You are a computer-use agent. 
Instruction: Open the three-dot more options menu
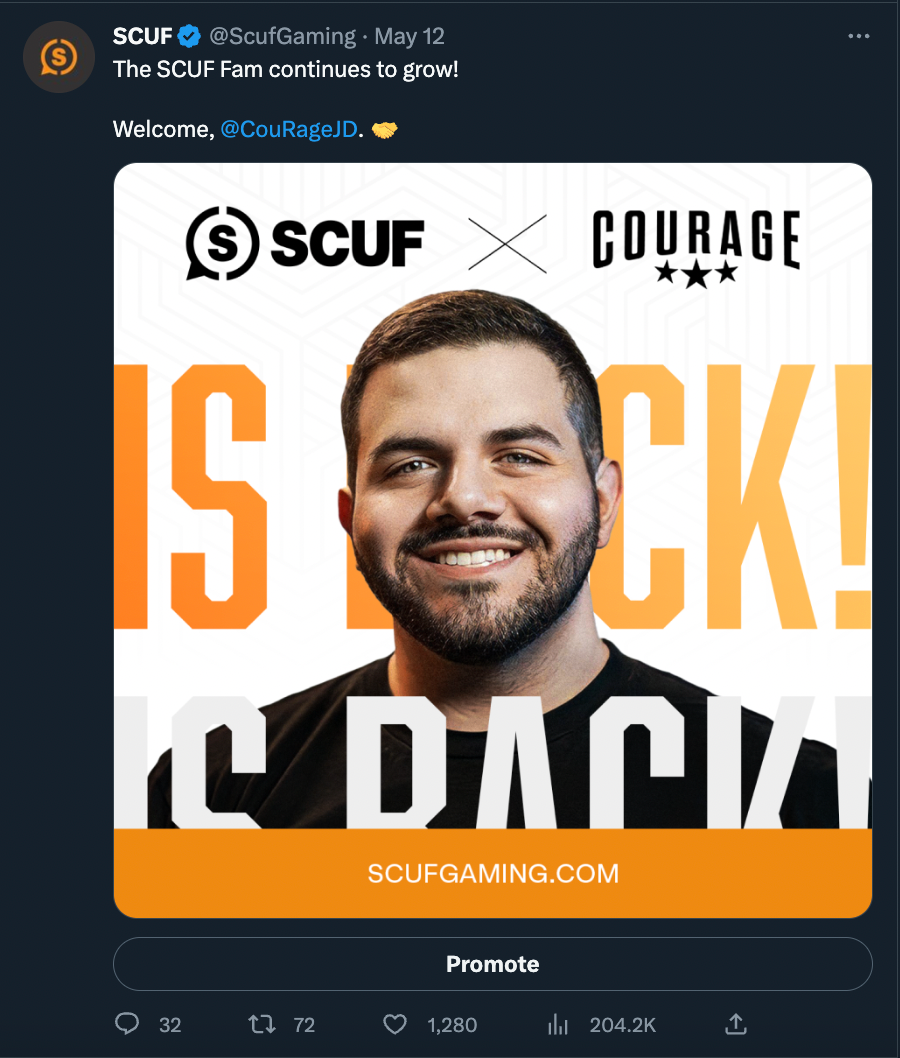858,36
